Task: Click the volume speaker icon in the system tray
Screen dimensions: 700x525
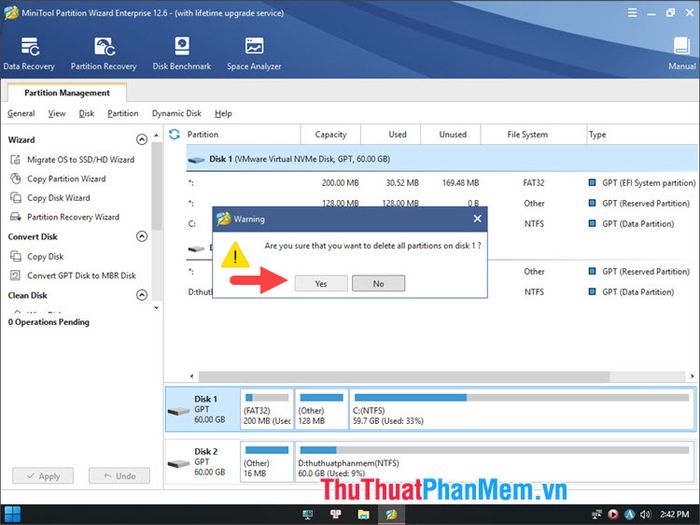Action: (x=646, y=514)
